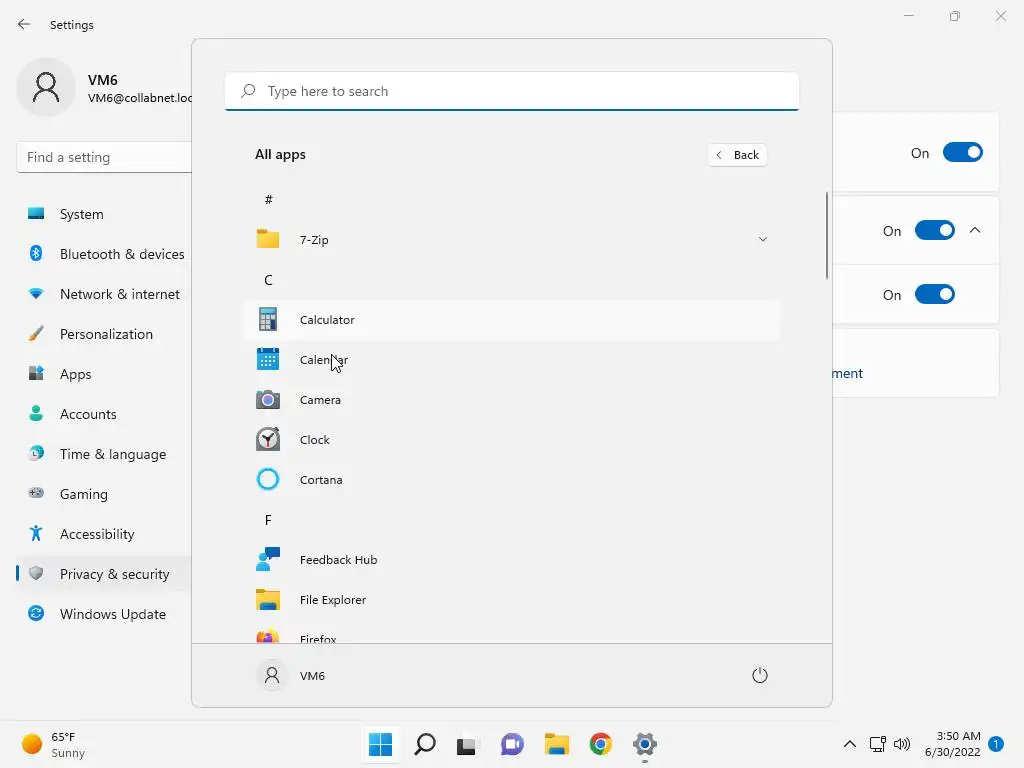Launch Calculator from its icon

[268, 319]
